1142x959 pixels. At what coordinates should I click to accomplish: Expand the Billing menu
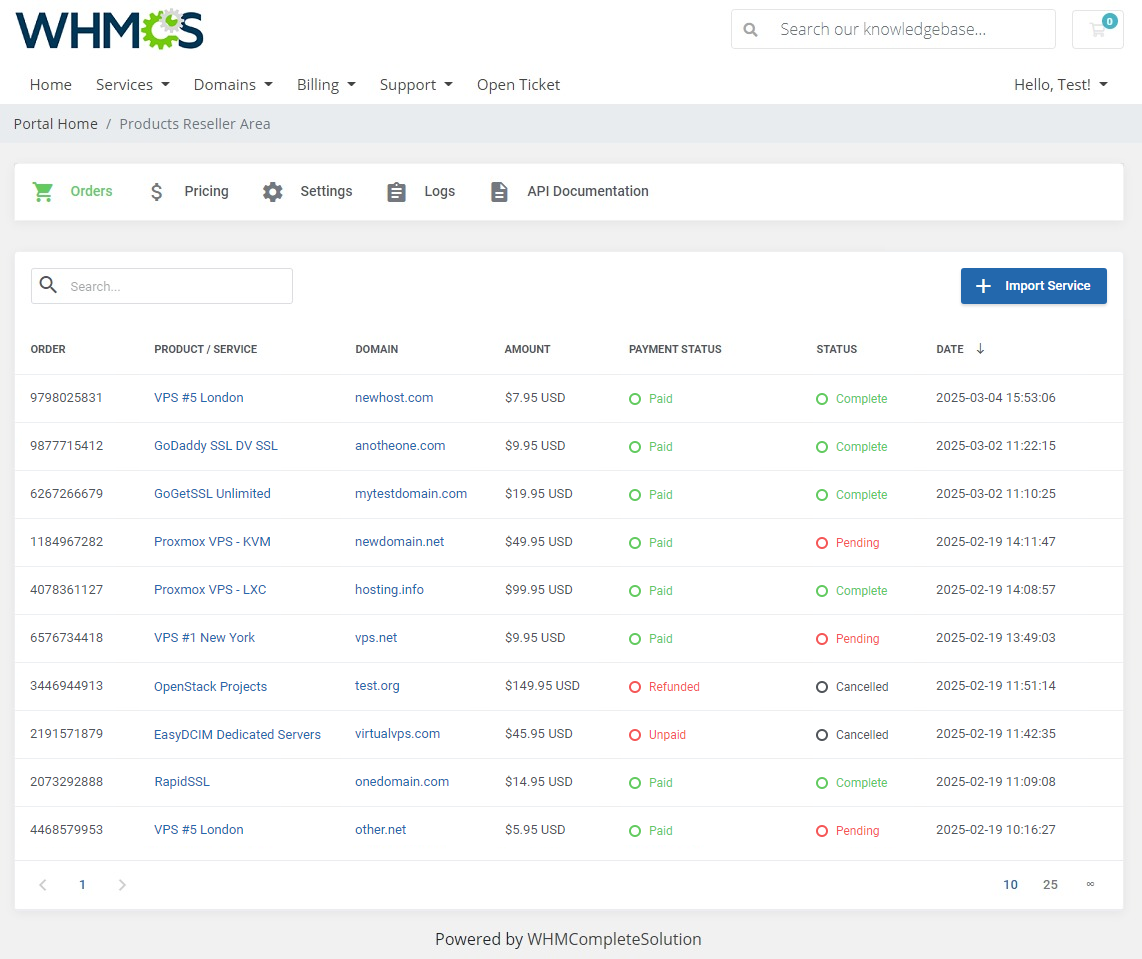pyautogui.click(x=326, y=85)
